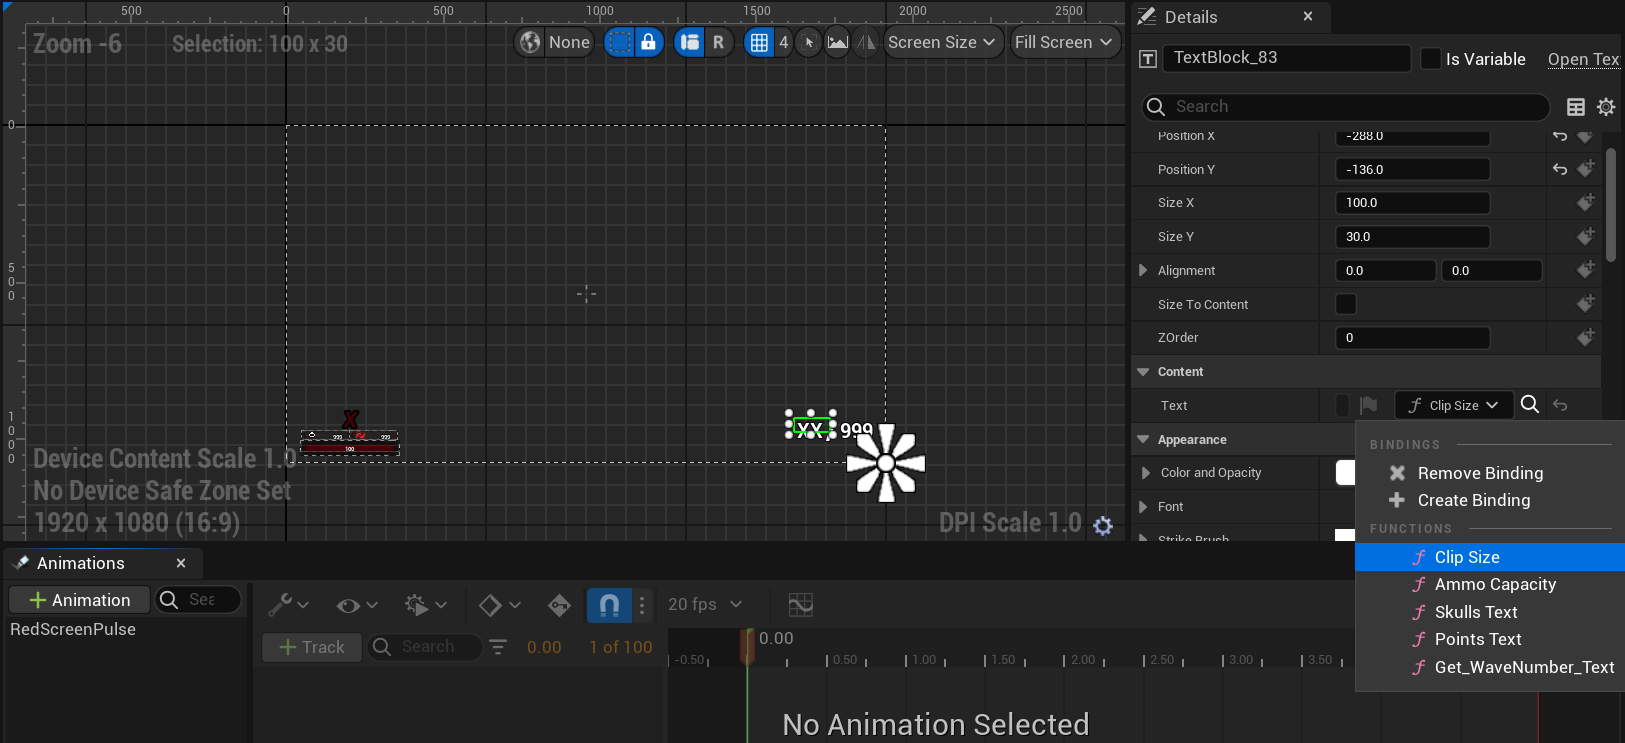The image size is (1625, 743).
Task: Check the Size To Content box
Action: [1346, 304]
